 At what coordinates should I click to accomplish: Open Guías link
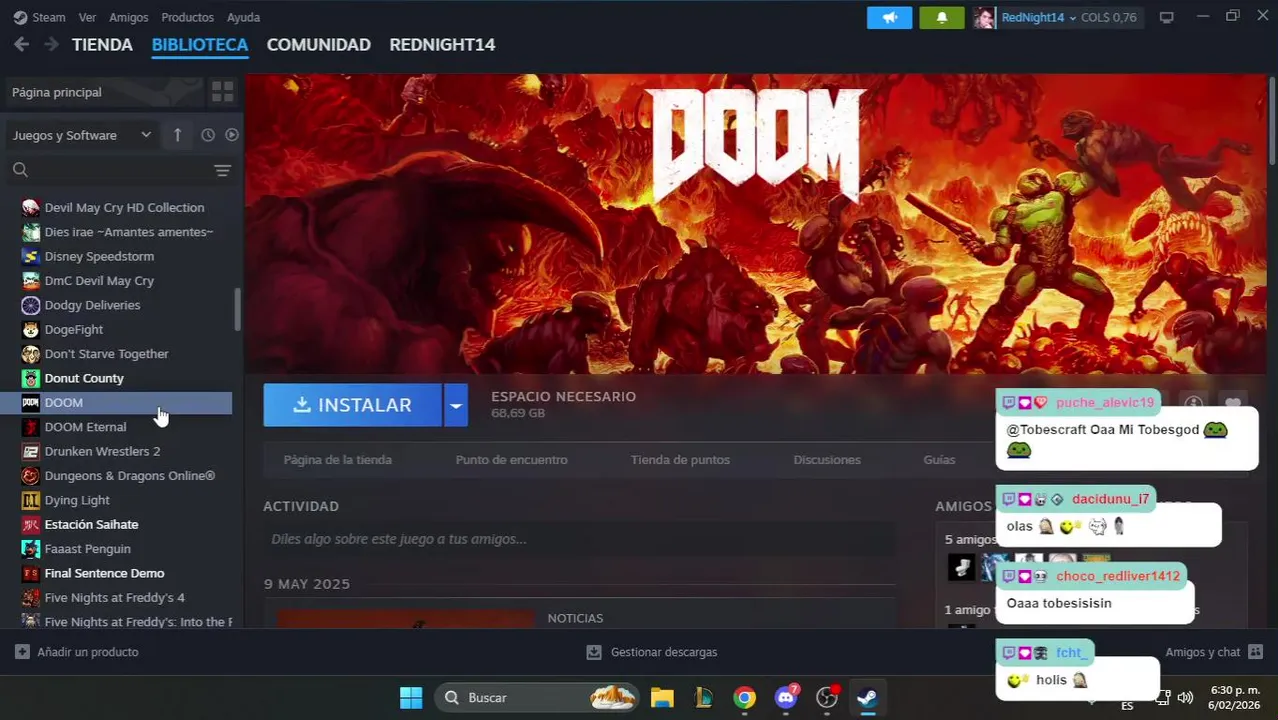click(x=939, y=460)
